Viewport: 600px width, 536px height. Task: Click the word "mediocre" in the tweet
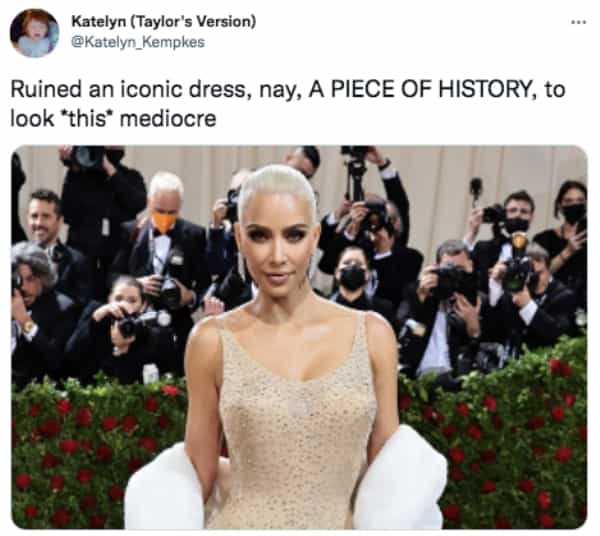point(168,119)
